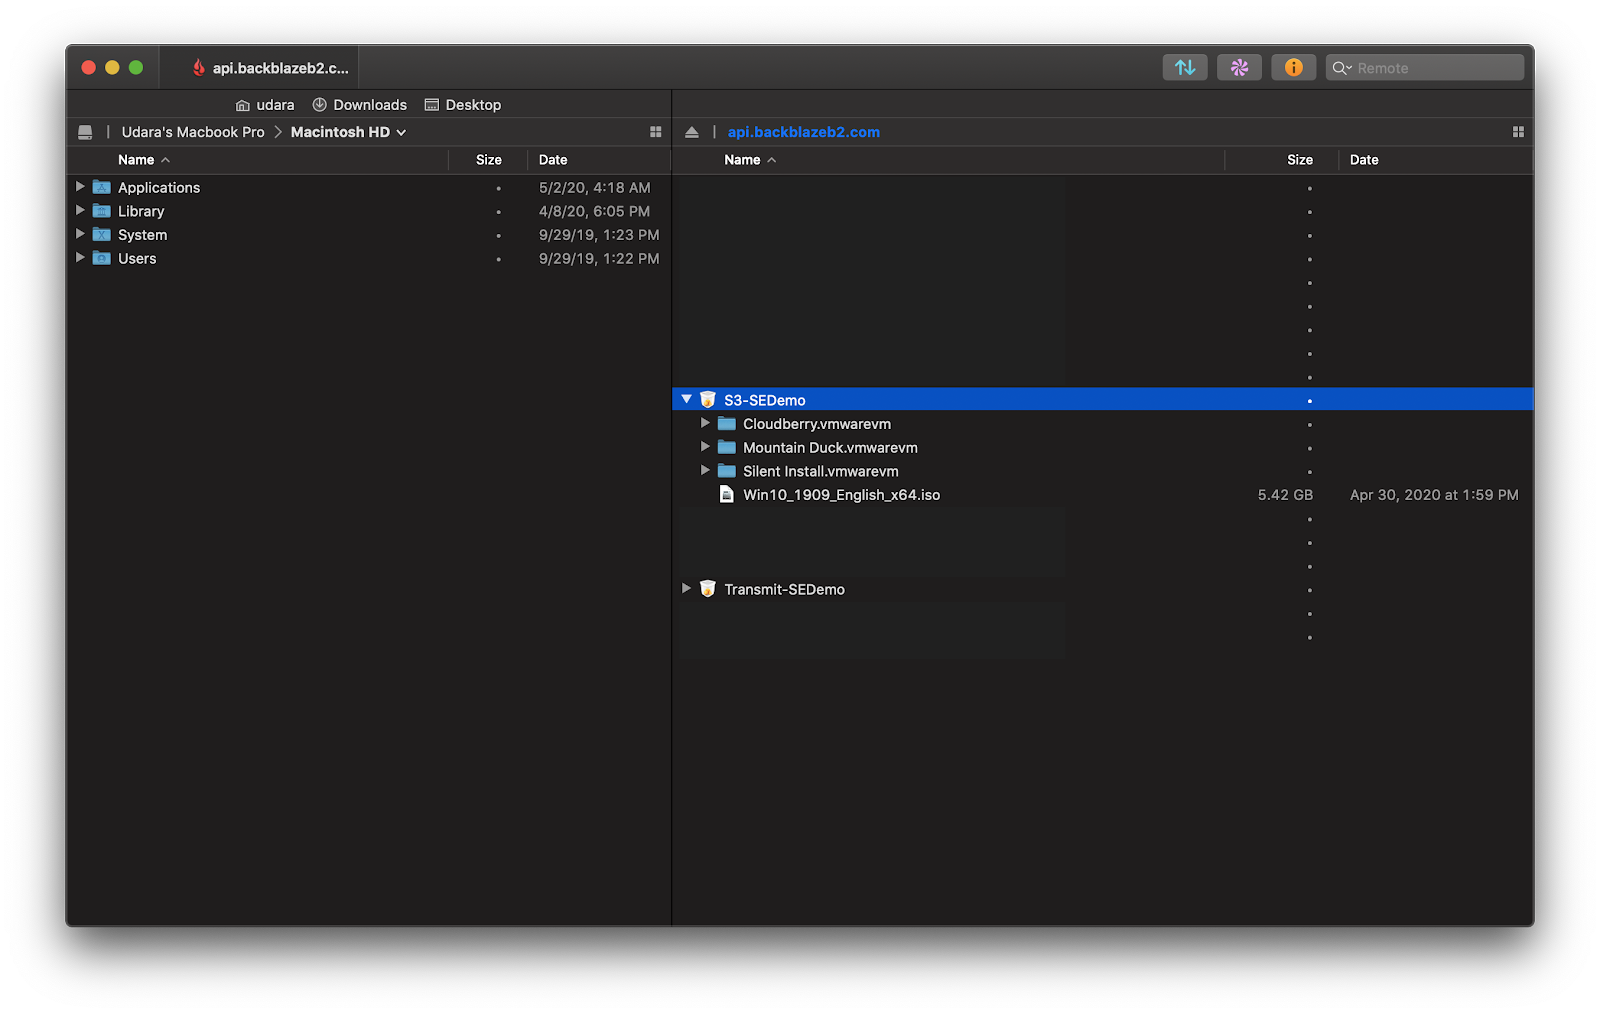Click the Cloudberry.vmwarevm folder icon
The height and width of the screenshot is (1014, 1600).
pos(727,424)
